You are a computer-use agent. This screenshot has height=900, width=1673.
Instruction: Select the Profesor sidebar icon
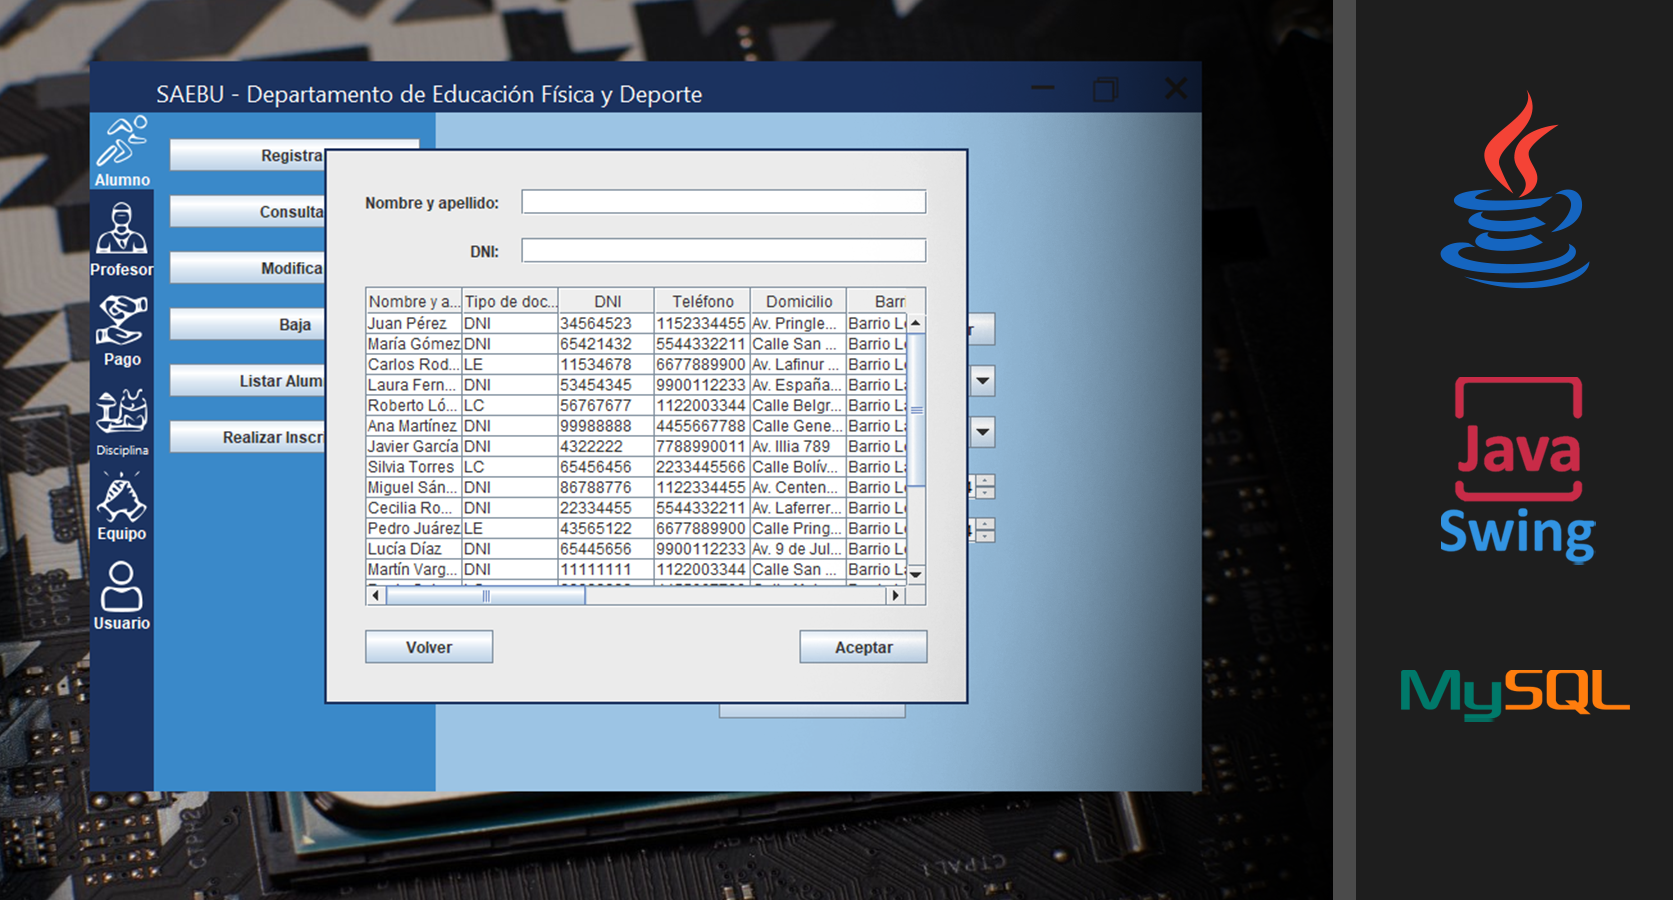pyautogui.click(x=122, y=238)
